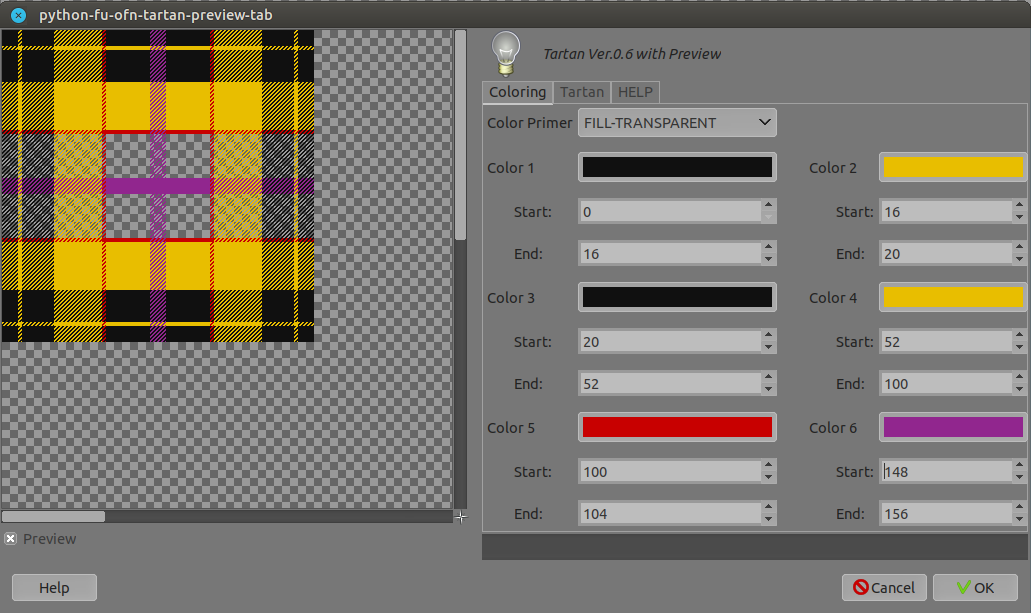Click the Color 6 End field

click(x=946, y=514)
